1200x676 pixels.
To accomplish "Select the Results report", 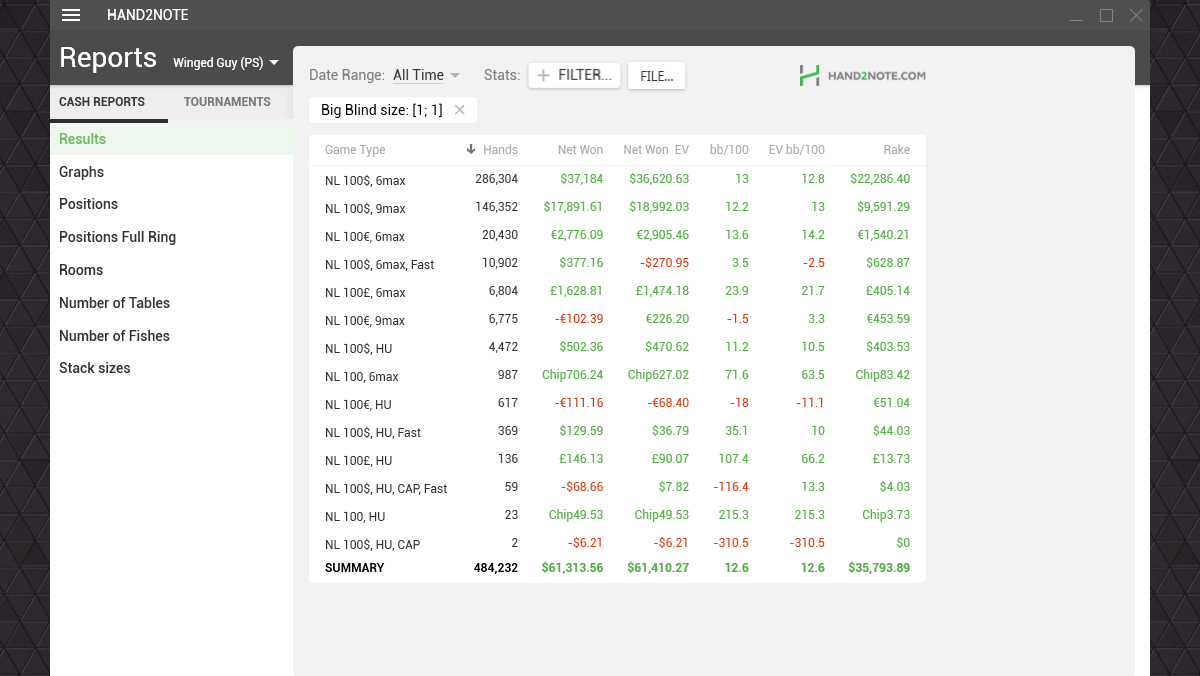I will 171,139.
